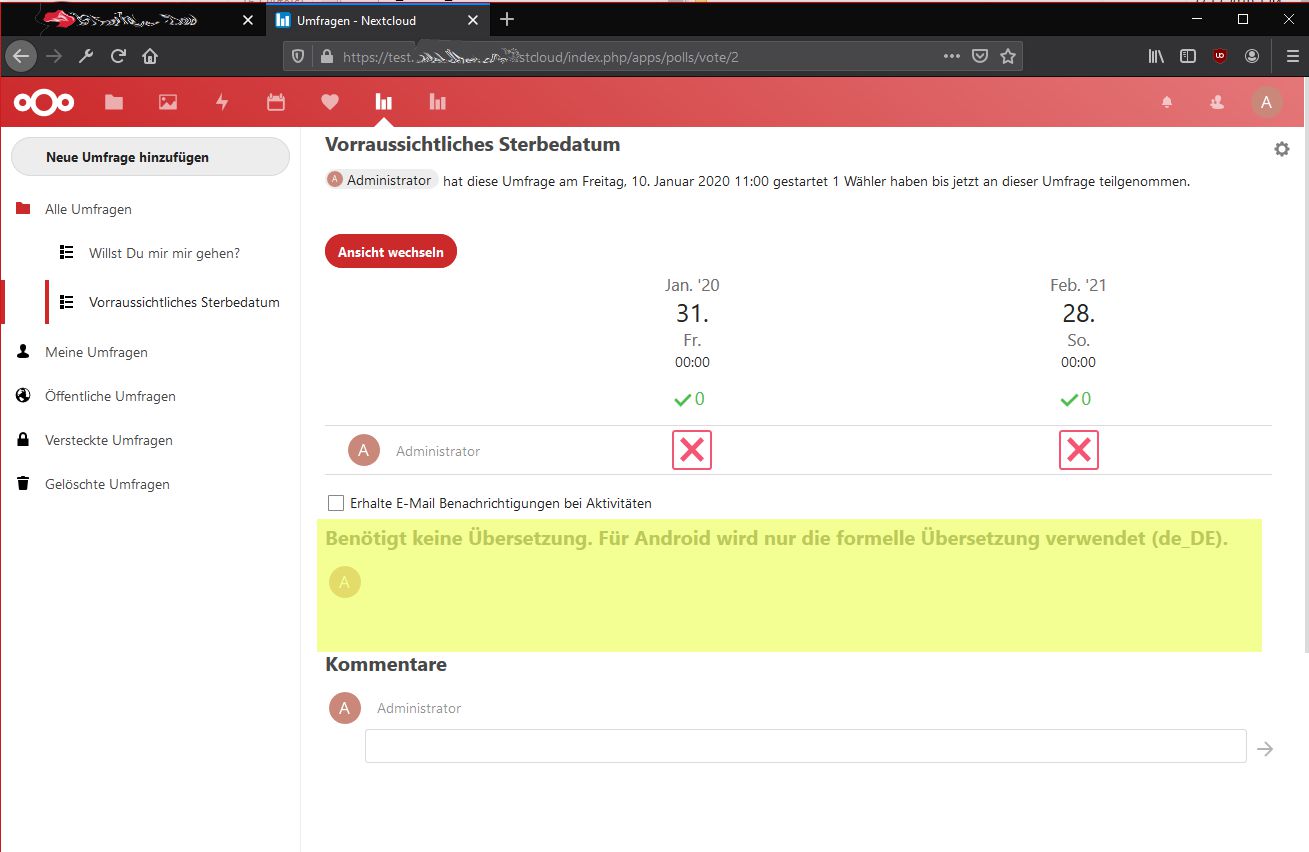Open the notifications bell
1309x852 pixels.
click(x=1167, y=102)
